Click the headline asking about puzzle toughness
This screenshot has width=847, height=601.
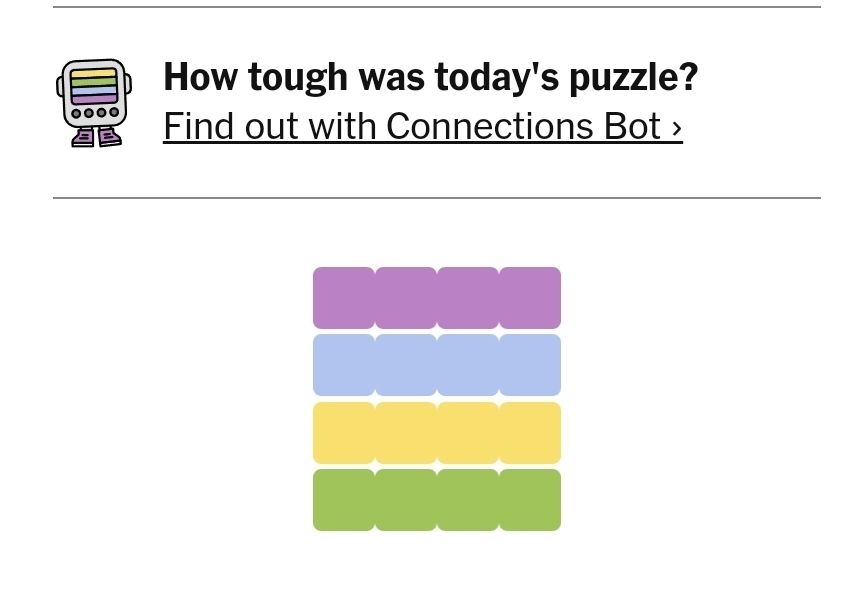432,76
